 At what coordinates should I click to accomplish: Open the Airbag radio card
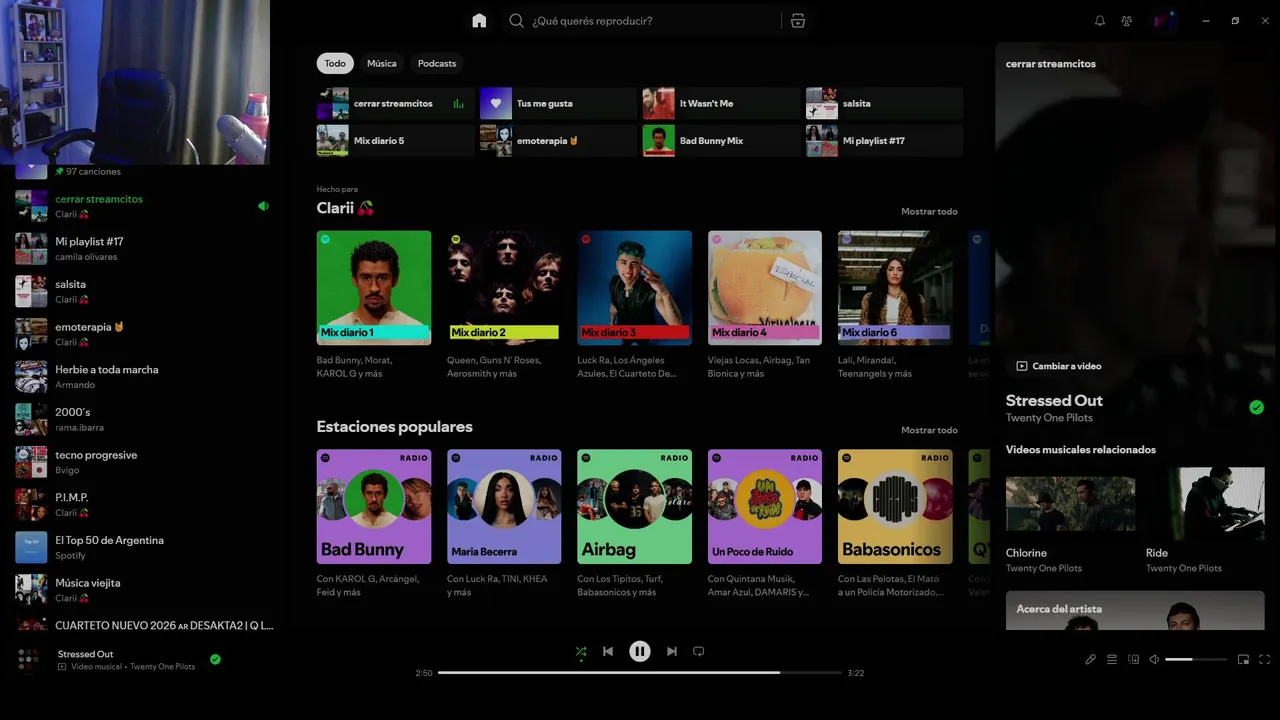pos(634,523)
